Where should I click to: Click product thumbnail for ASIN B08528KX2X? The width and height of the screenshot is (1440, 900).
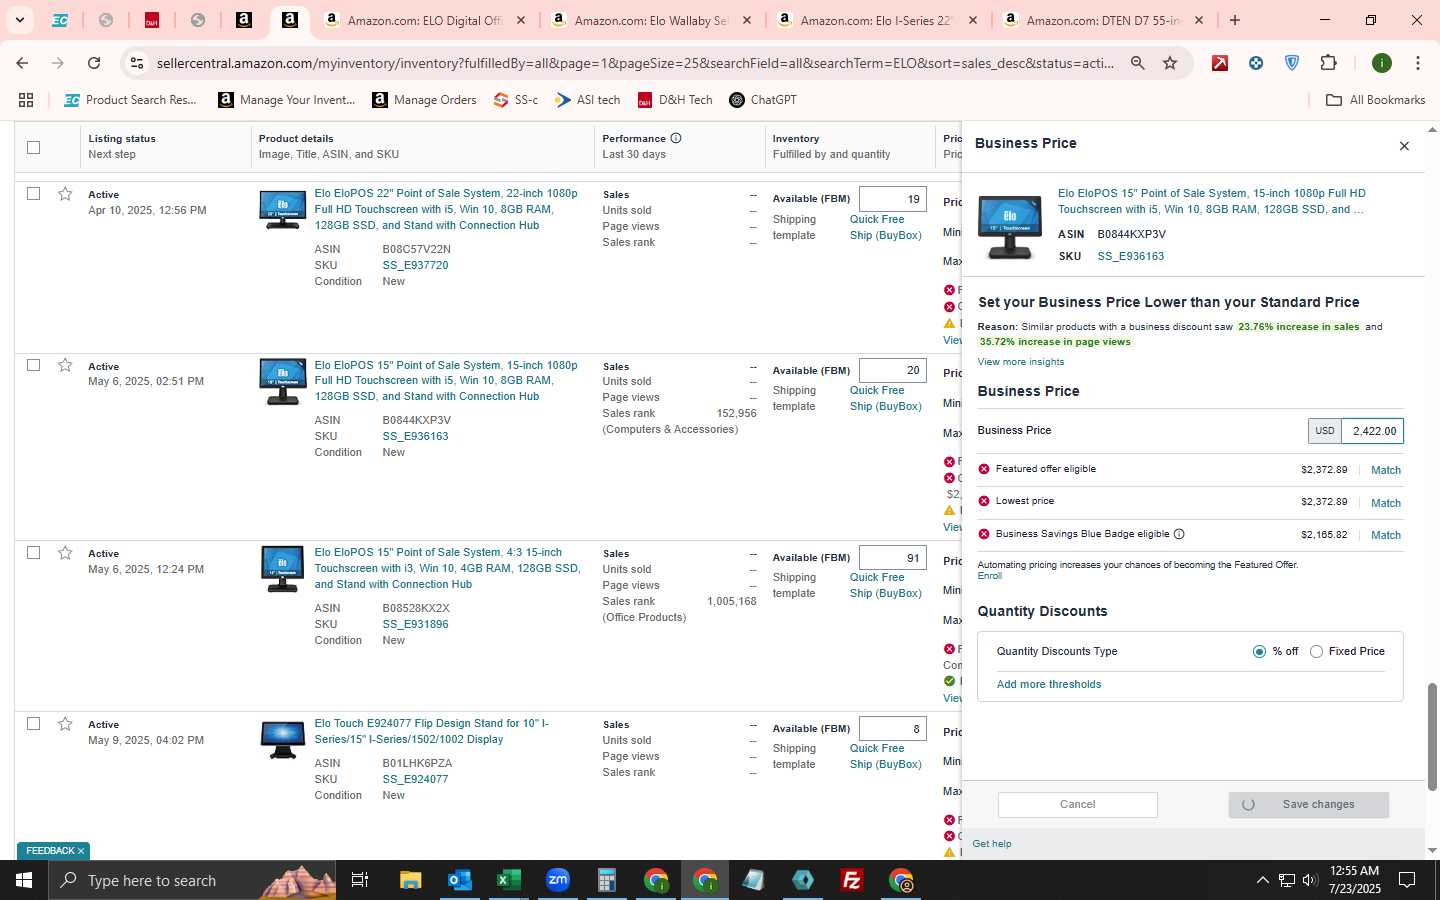click(282, 568)
